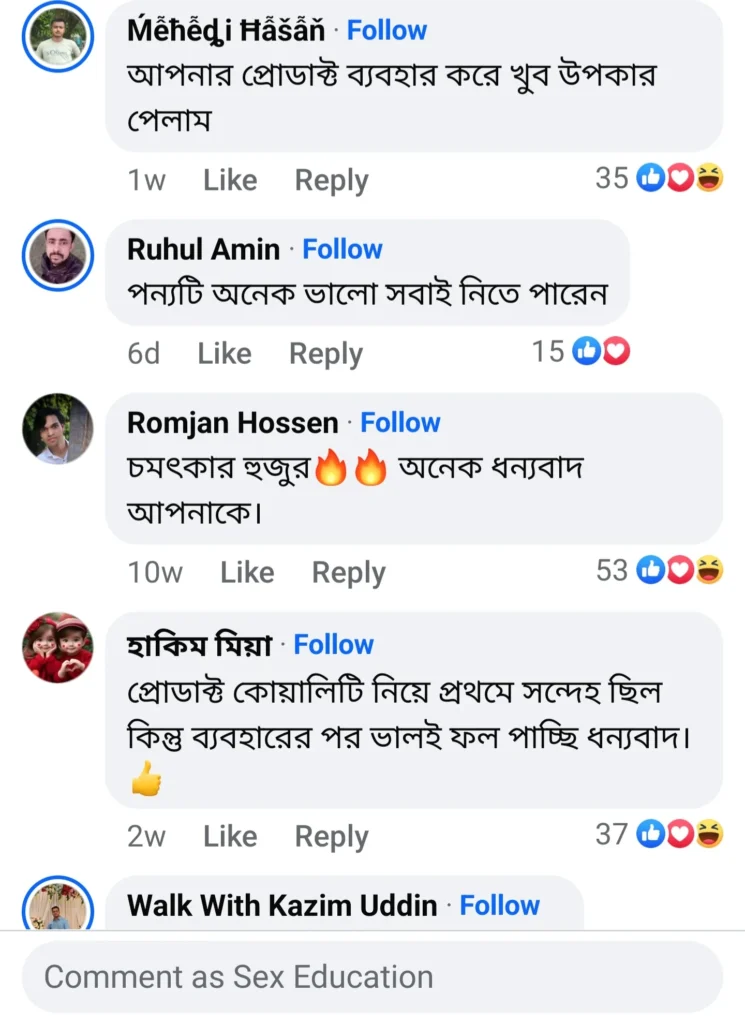Open Romjan Hossen's profile picture
745x1024 pixels.
tap(57, 428)
